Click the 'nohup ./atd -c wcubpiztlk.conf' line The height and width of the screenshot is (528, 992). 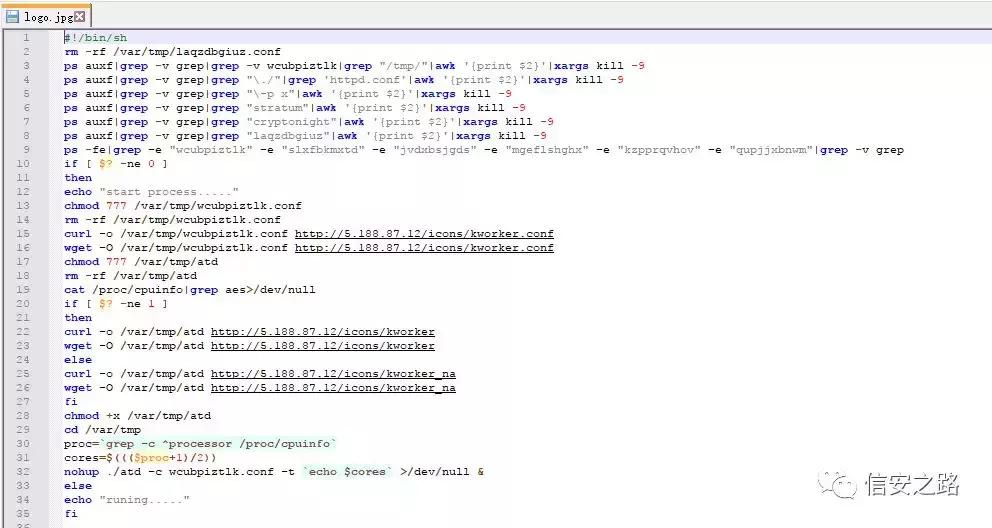[x=274, y=472]
